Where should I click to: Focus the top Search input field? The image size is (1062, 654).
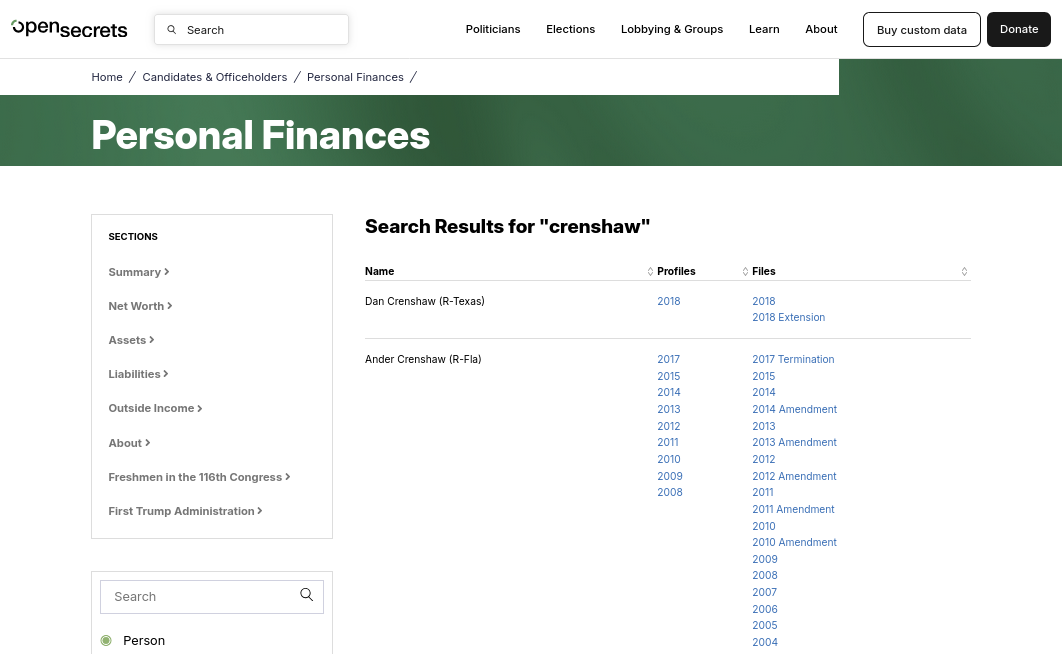click(x=251, y=30)
